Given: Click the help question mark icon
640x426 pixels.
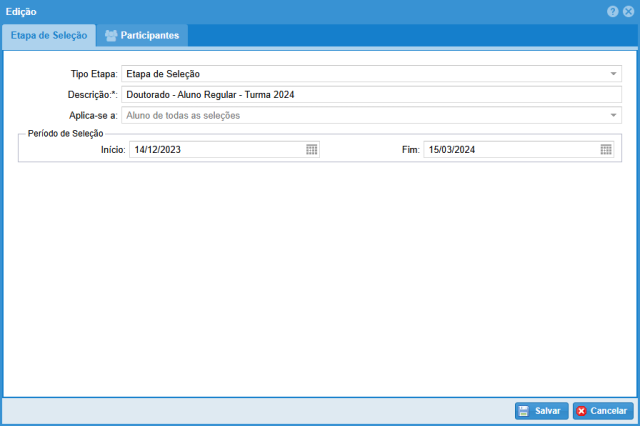Looking at the screenshot, I should 613,11.
